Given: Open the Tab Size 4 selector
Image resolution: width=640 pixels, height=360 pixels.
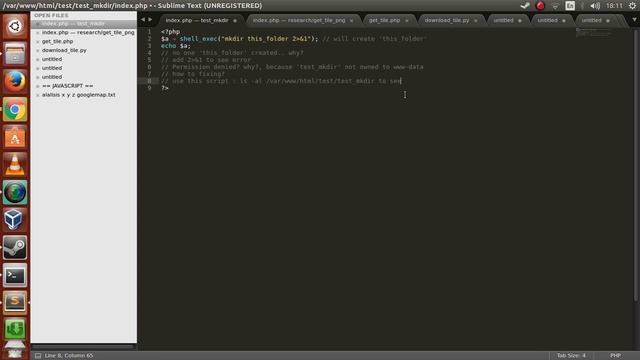Looking at the screenshot, I should click(x=571, y=356).
